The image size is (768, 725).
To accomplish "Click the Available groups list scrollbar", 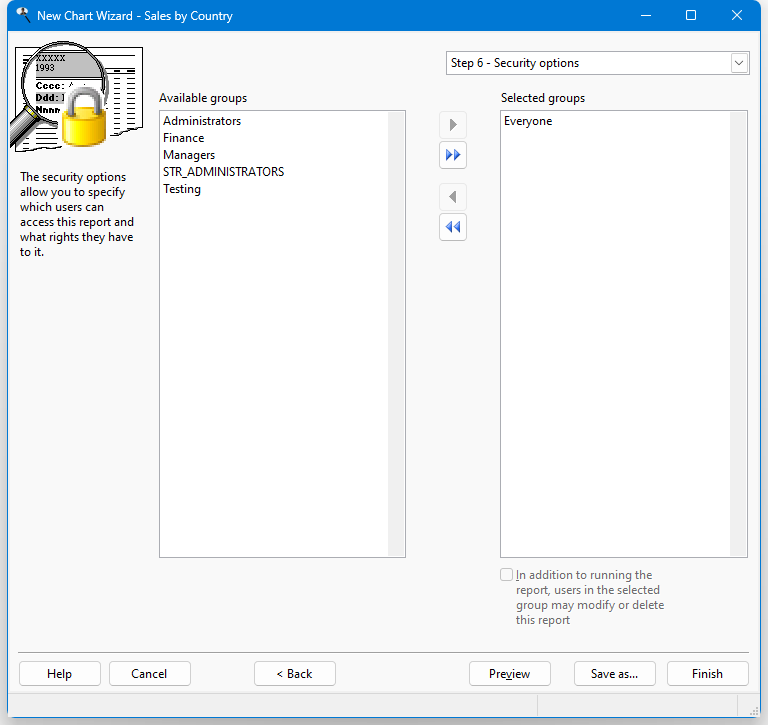I will pyautogui.click(x=396, y=334).
